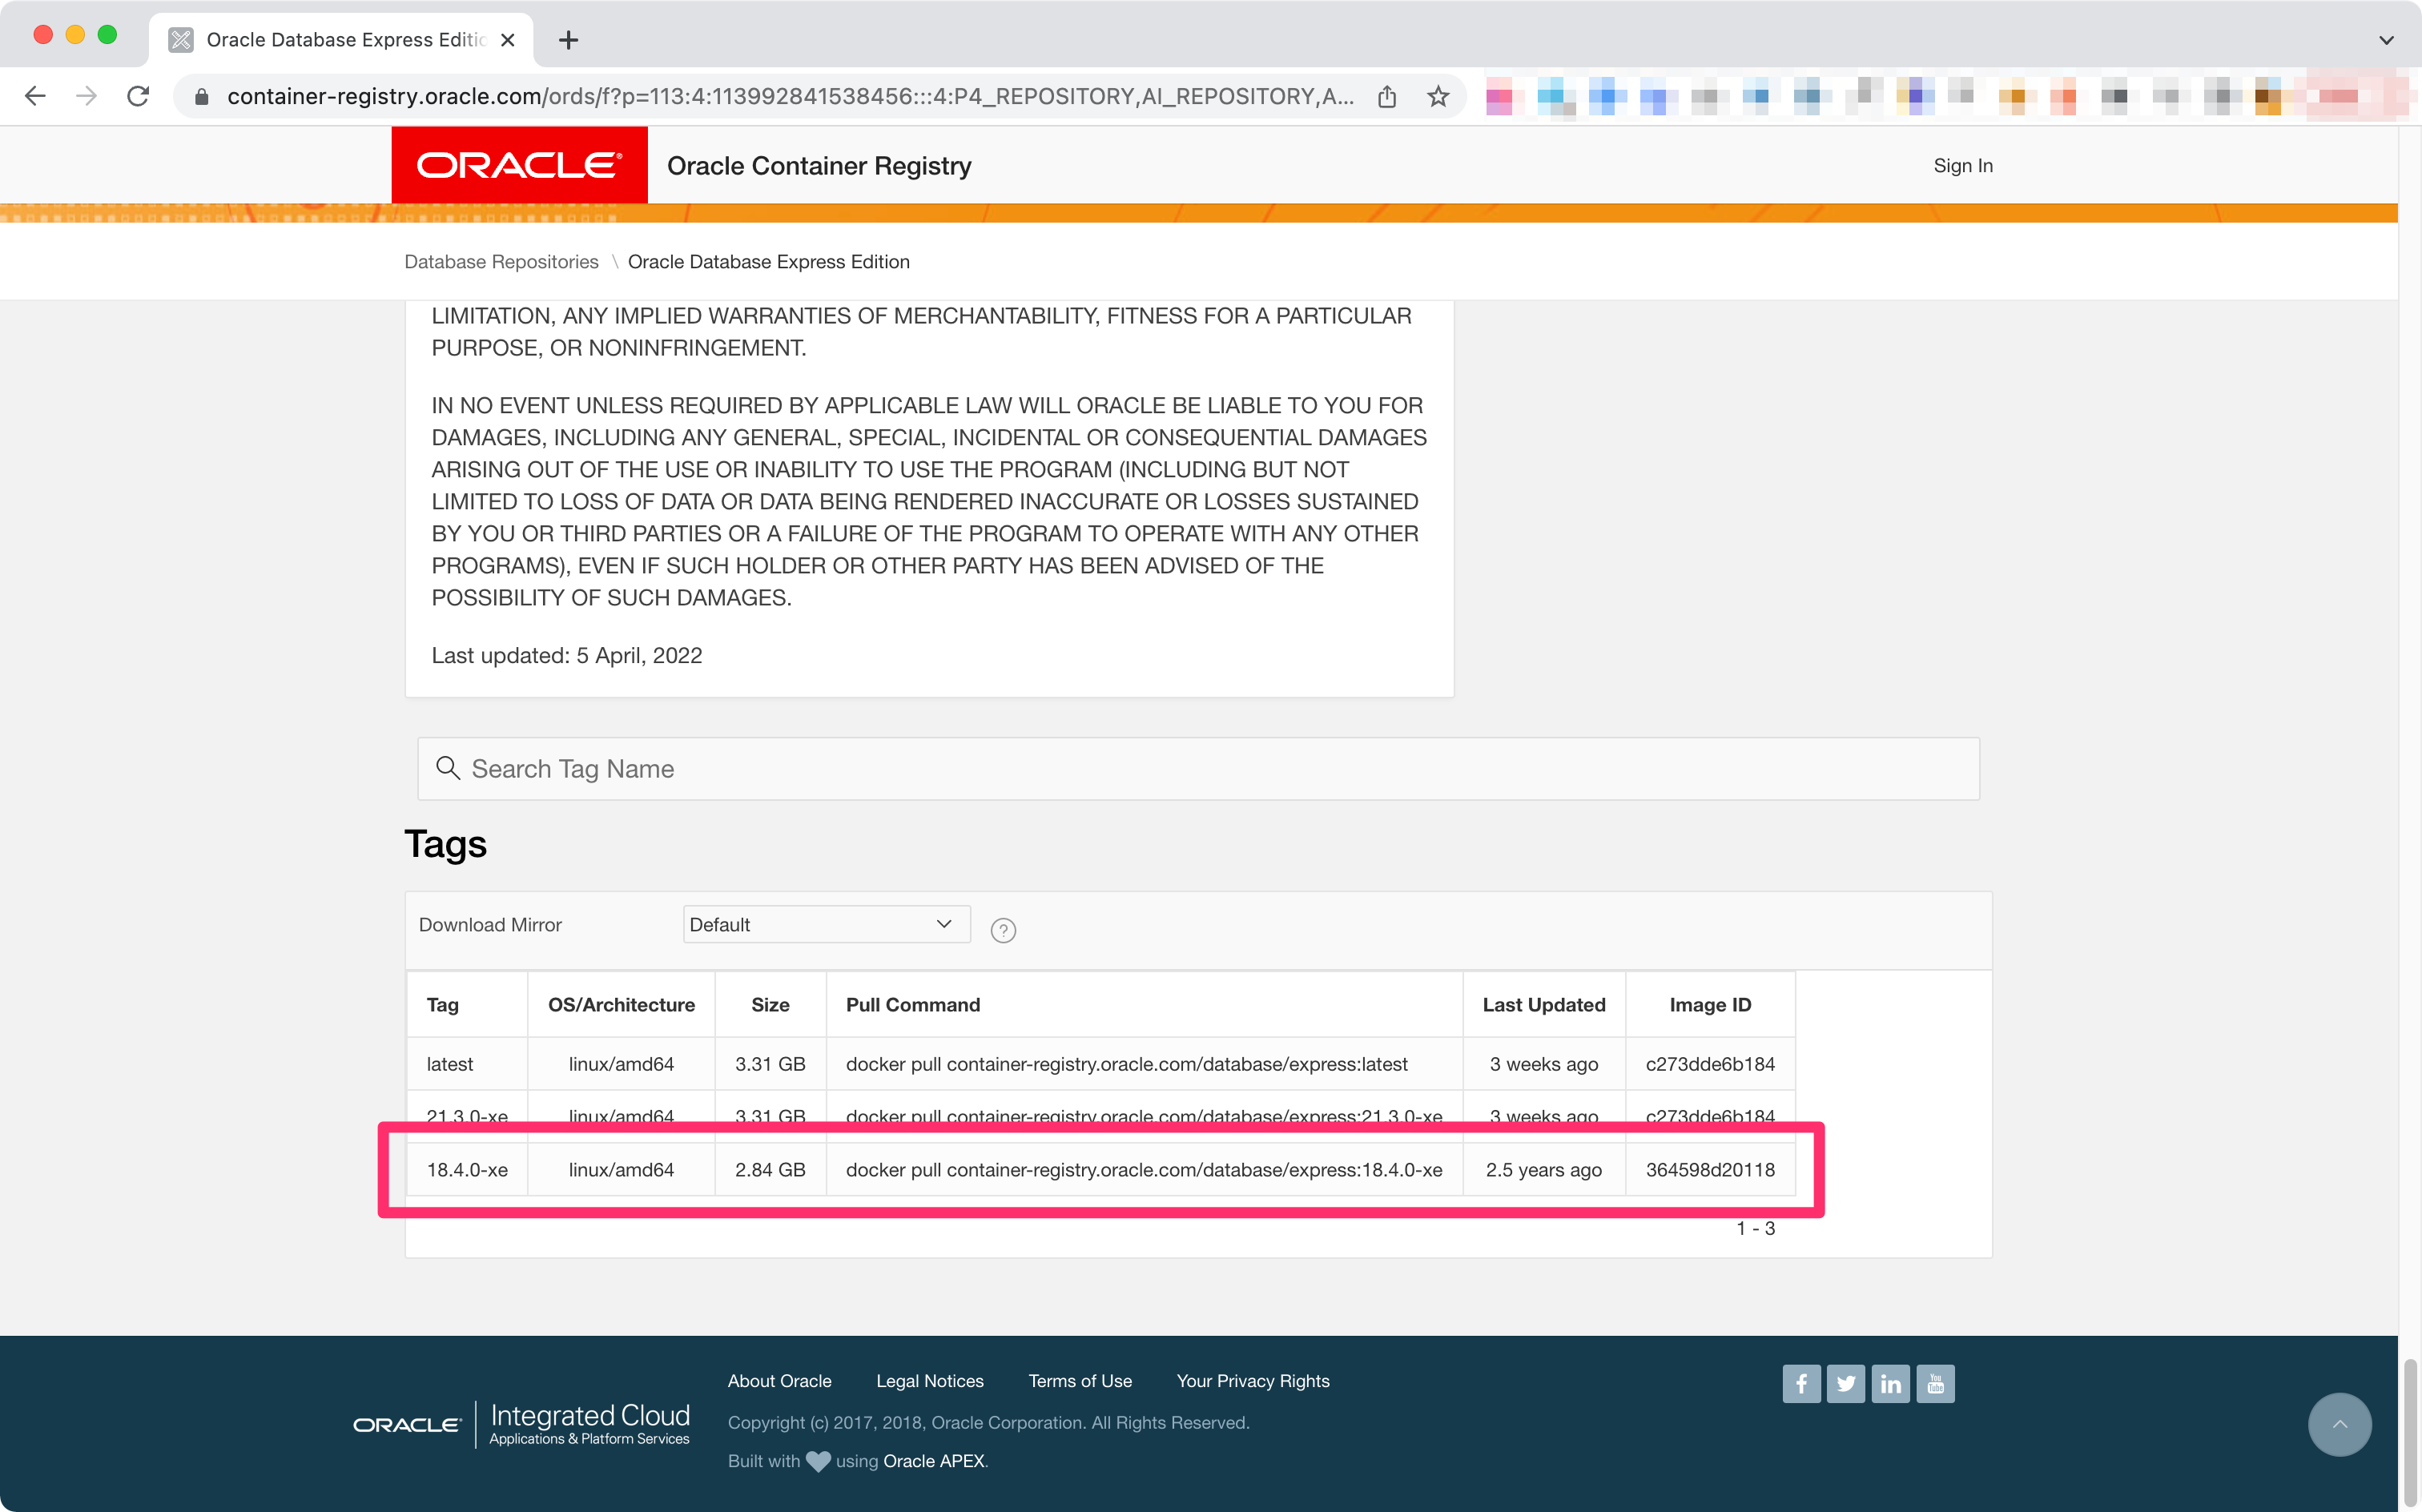Click the Search Tag Name field
The width and height of the screenshot is (2422, 1512).
pos(1198,769)
